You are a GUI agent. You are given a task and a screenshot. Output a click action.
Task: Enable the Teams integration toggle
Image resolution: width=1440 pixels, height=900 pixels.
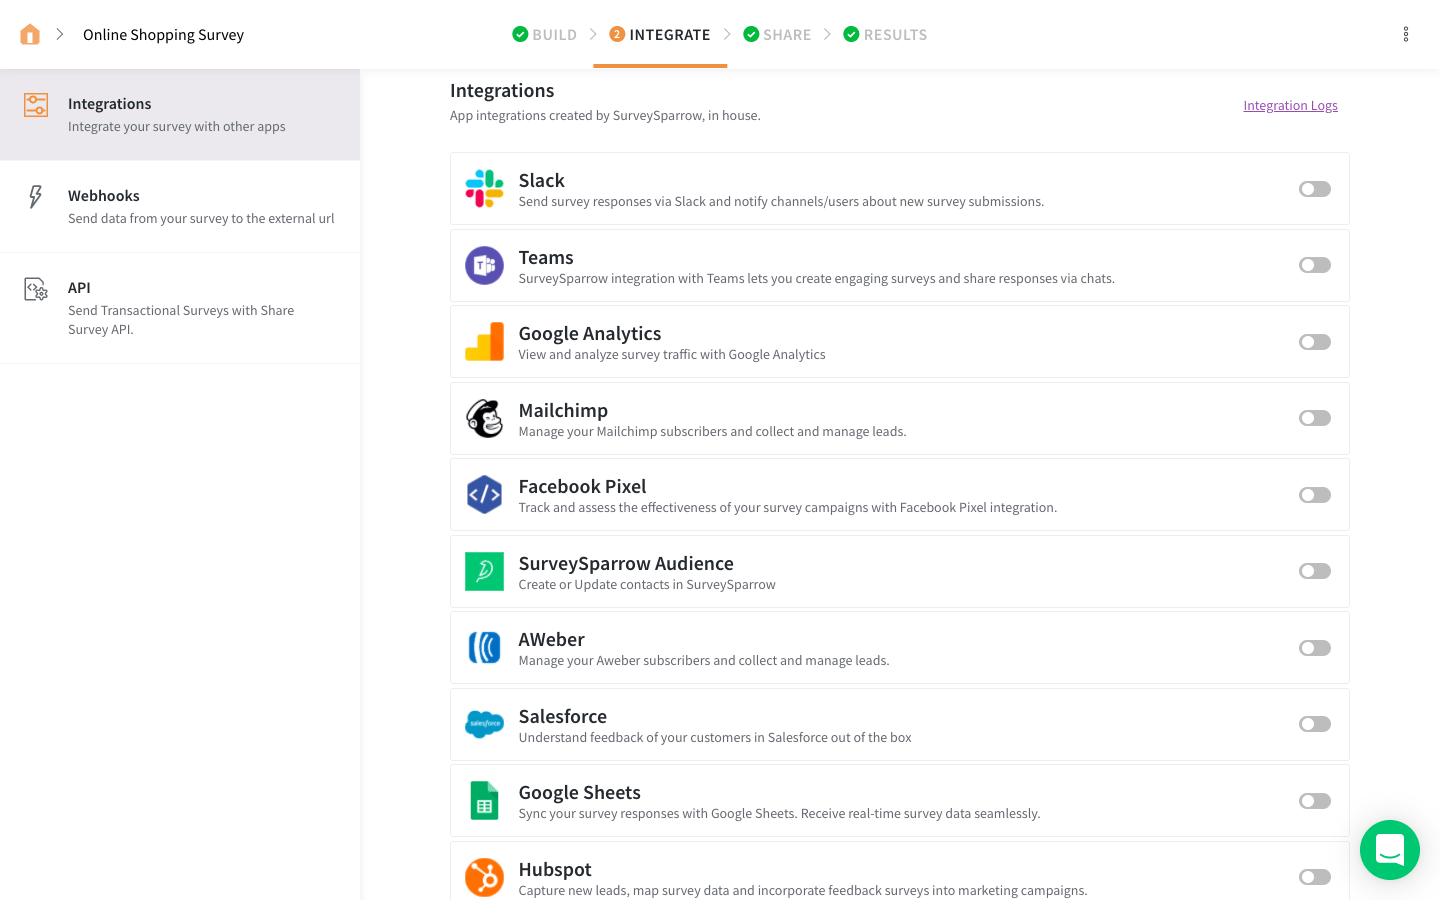(1315, 265)
